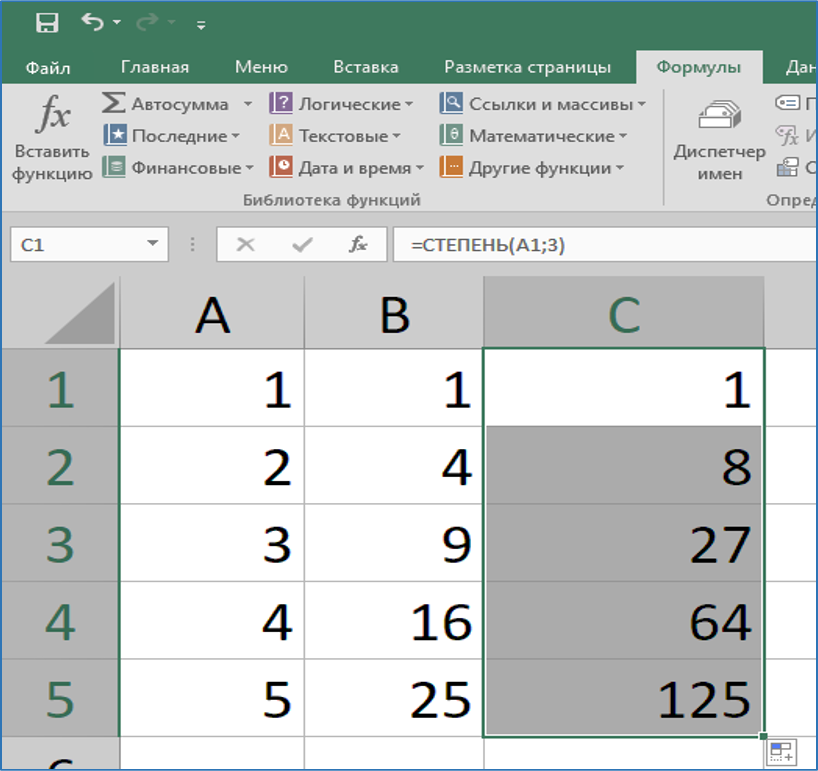Viewport: 818px width, 771px height.
Task: Select column A header
Action: (212, 313)
